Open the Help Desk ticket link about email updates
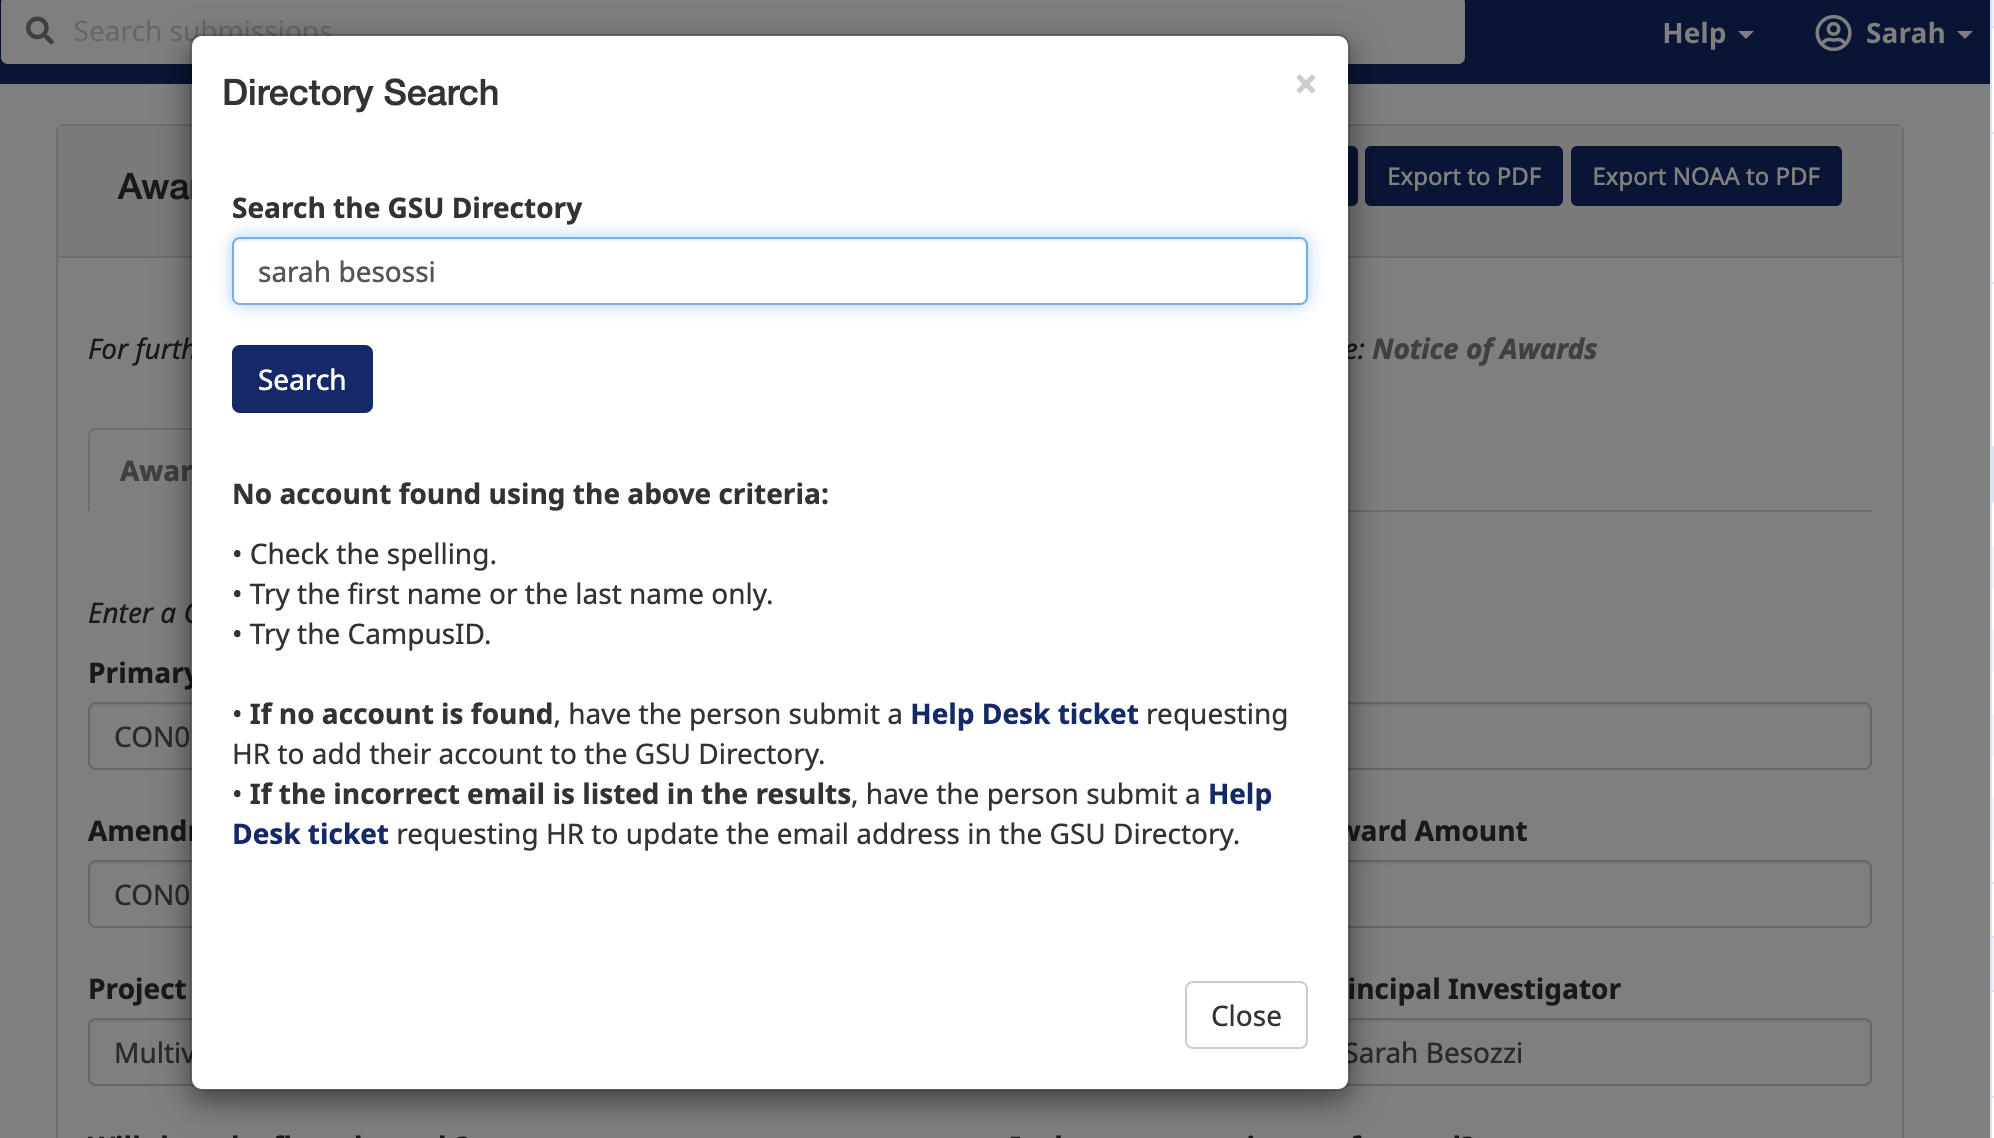Image resolution: width=1994 pixels, height=1138 pixels. pyautogui.click(x=311, y=833)
